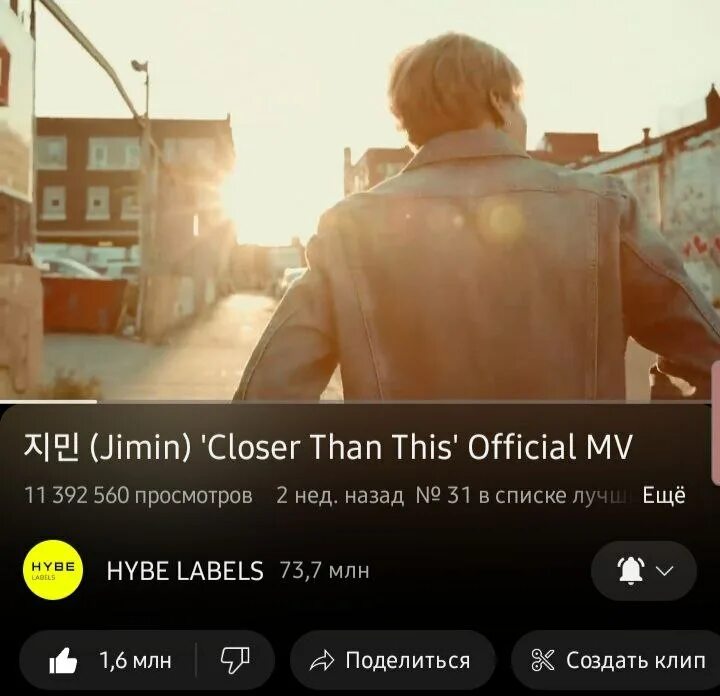The image size is (720, 696).
Task: Click the "11 392 560 просмотров" view count
Action: click(x=138, y=495)
